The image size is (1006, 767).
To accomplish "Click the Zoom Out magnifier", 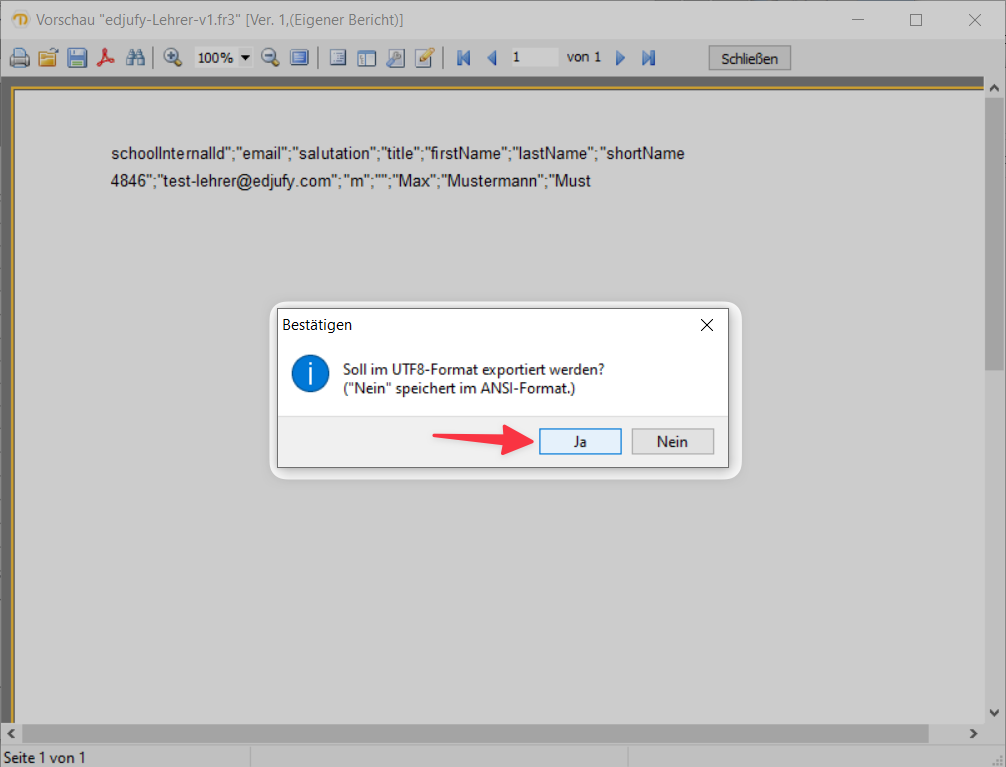I will [270, 57].
